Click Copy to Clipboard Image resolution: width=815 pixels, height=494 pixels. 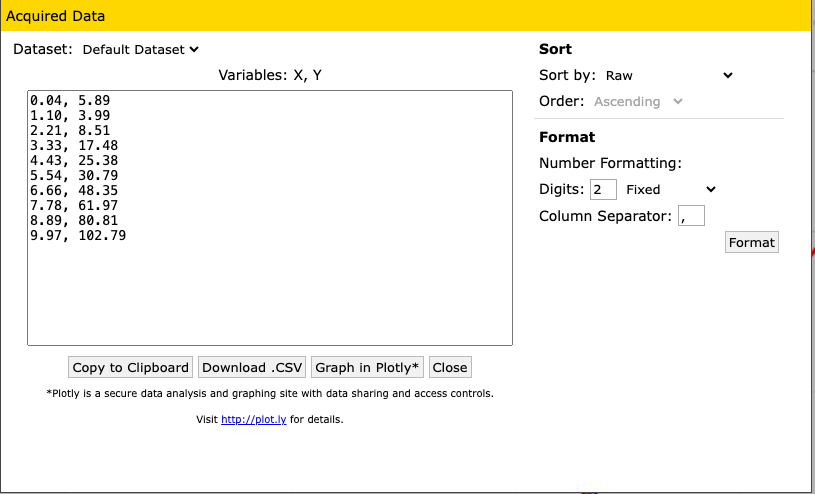[x=130, y=367]
